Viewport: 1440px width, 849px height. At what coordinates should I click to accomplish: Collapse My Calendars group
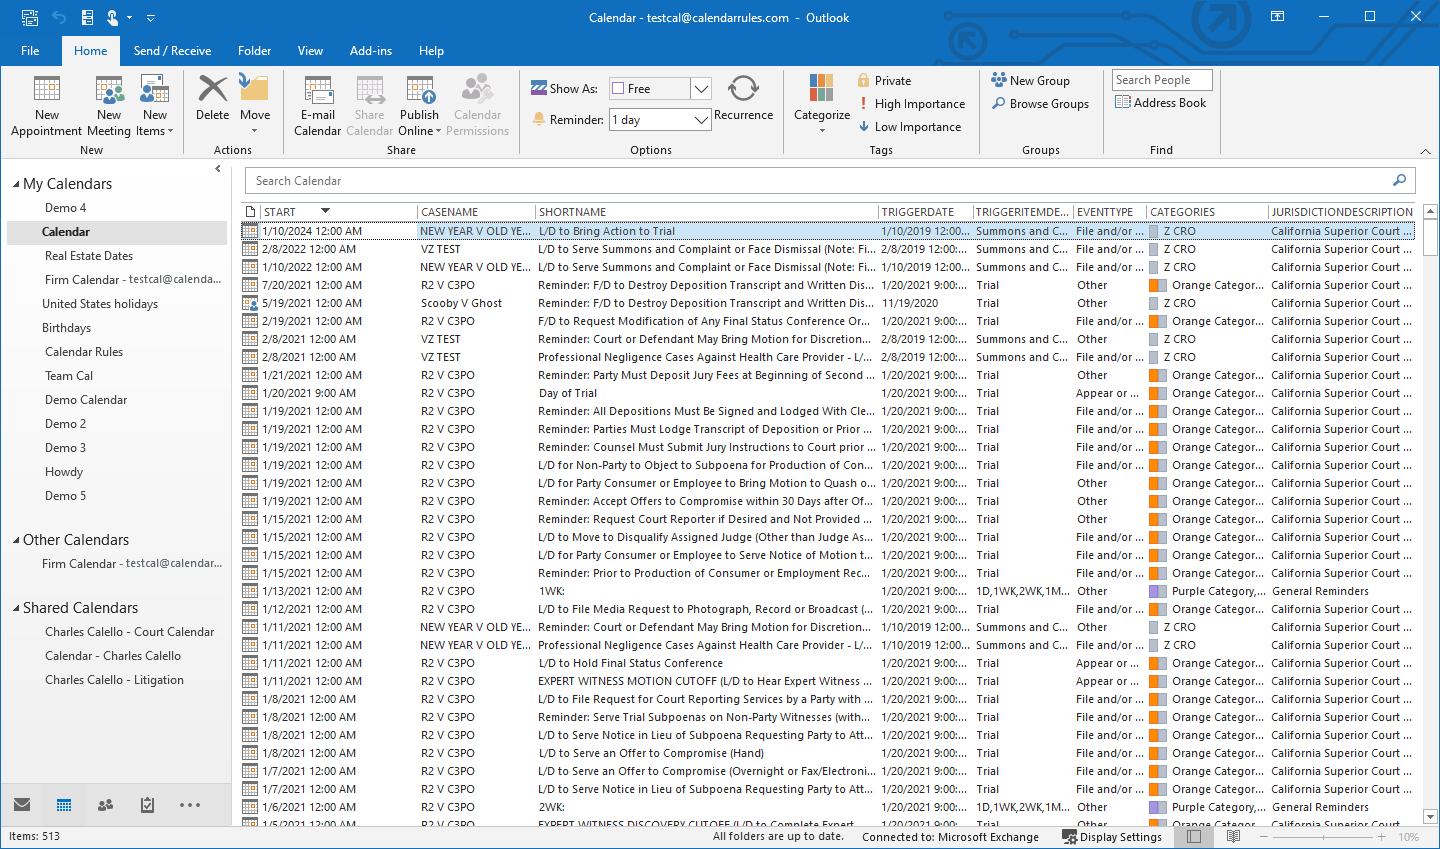pos(16,185)
